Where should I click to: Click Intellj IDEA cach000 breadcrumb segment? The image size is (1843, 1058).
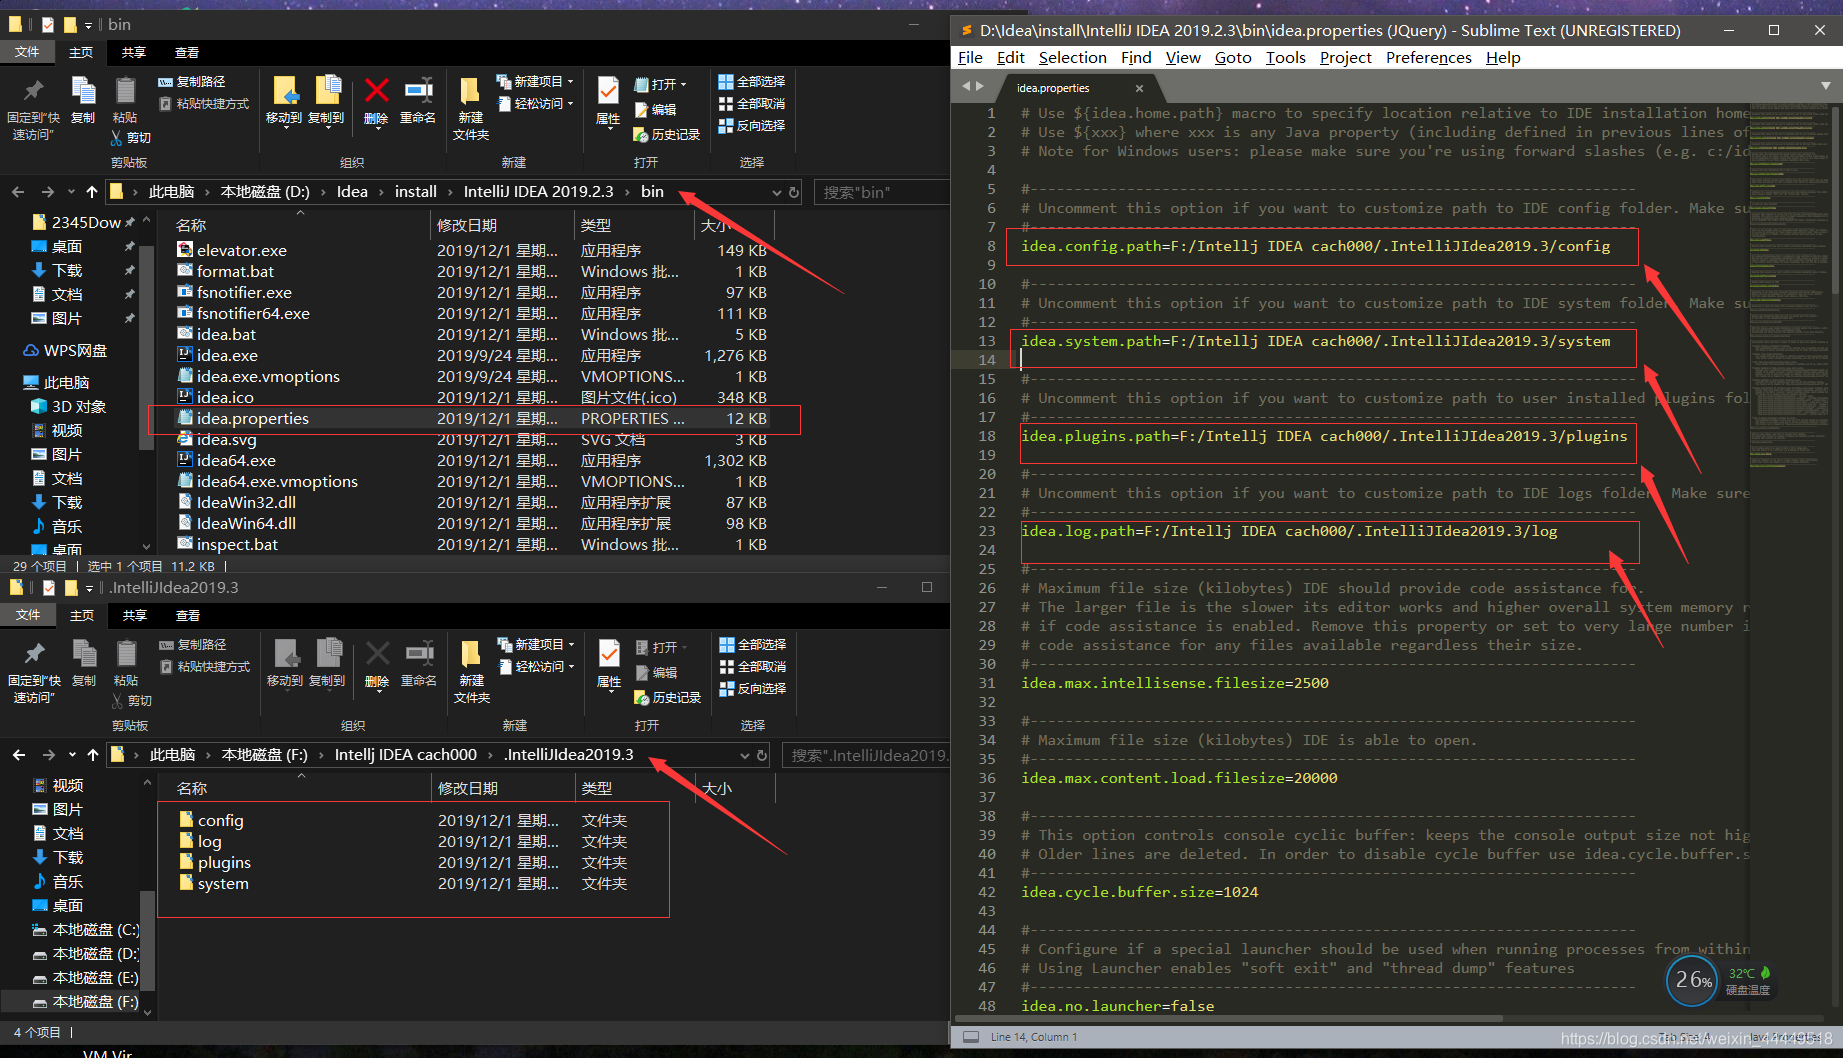(405, 755)
